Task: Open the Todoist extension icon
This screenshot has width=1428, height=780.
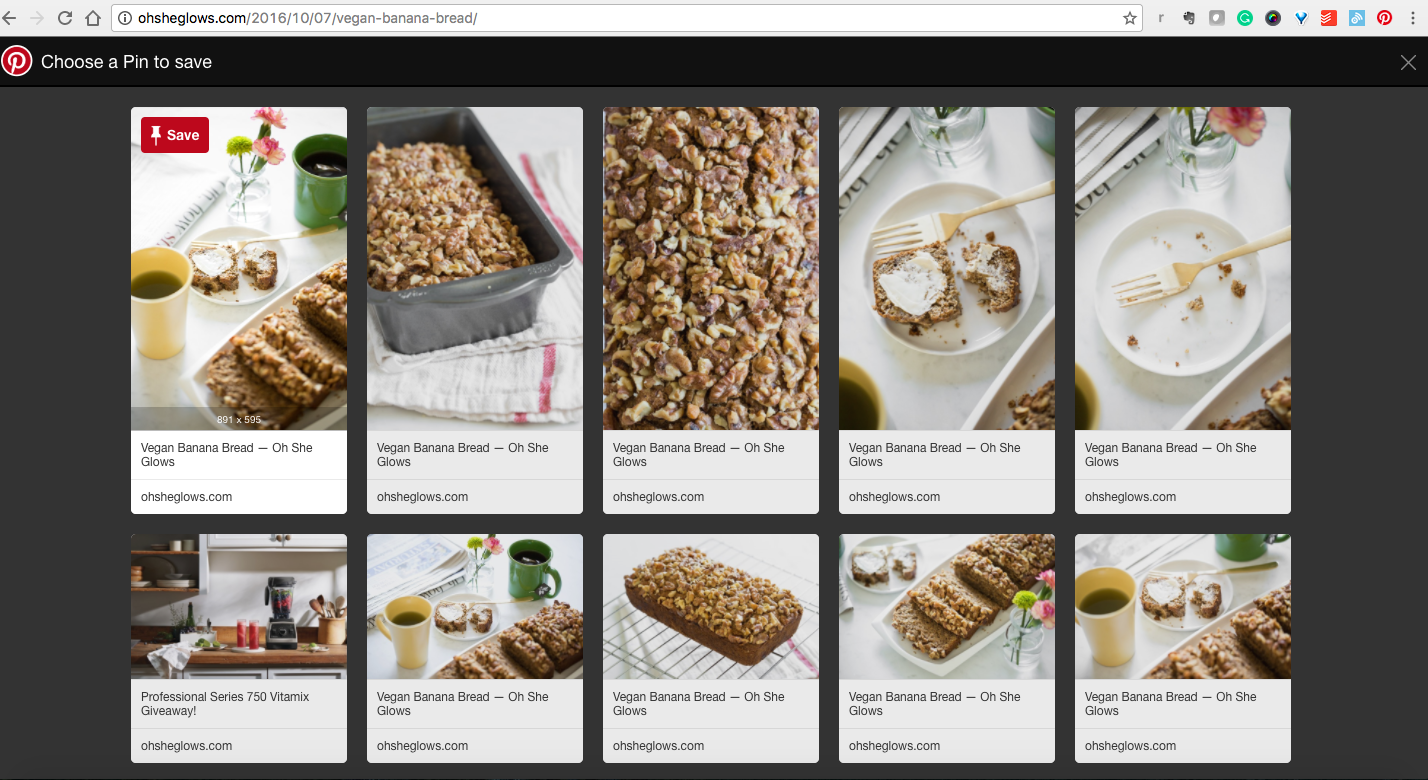Action: (1328, 18)
